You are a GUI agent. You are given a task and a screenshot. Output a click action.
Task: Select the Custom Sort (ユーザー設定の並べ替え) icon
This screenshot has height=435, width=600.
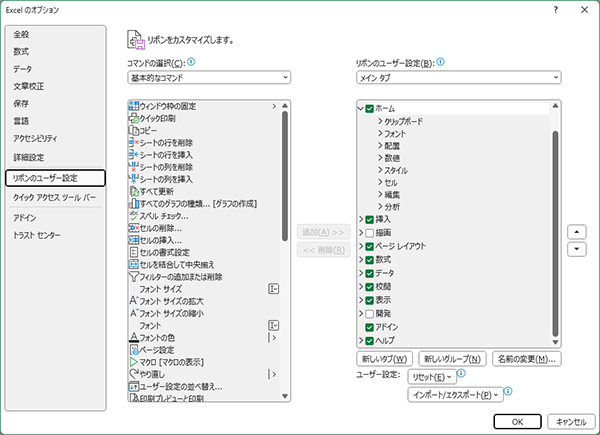point(134,386)
